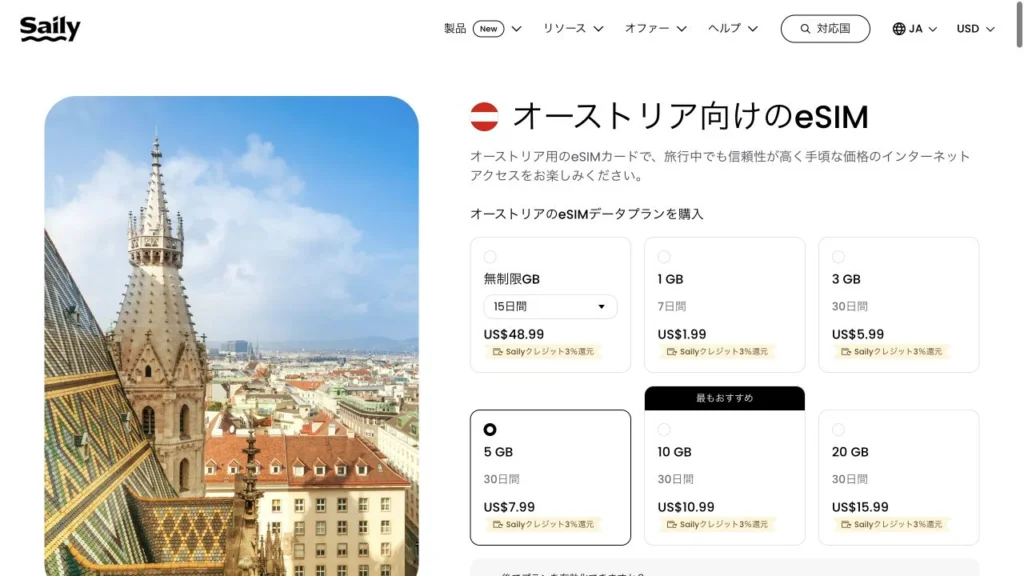
Task: Click credit icon on 5 GB card
Action: [x=498, y=524]
